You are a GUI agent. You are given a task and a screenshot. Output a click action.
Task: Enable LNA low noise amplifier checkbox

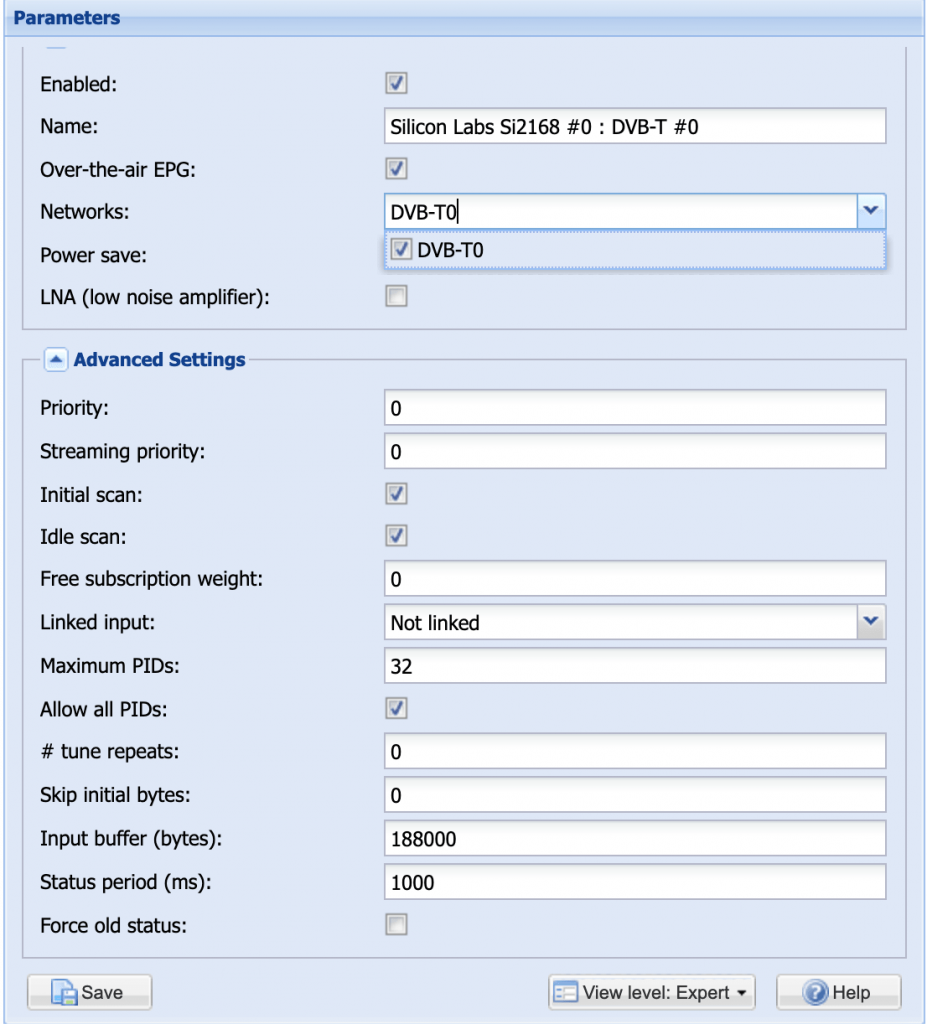click(x=397, y=296)
